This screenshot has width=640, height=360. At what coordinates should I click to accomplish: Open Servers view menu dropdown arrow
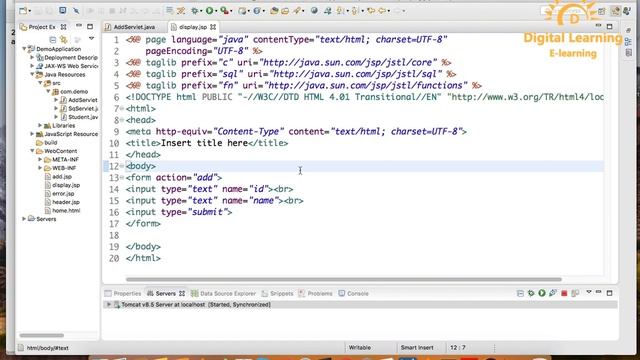click(589, 292)
